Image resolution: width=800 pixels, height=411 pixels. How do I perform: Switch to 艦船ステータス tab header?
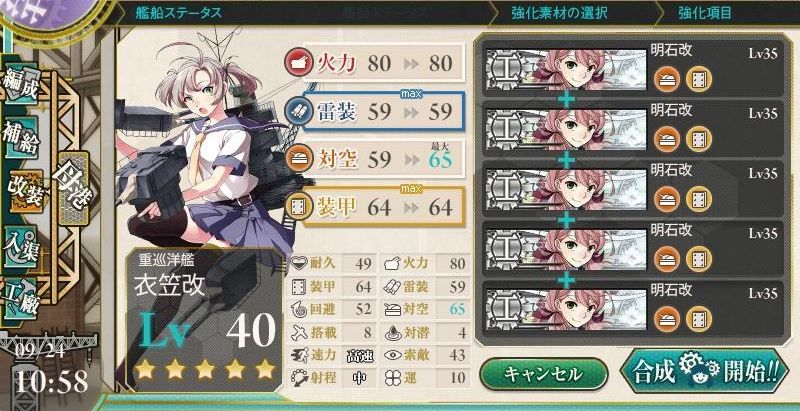click(x=179, y=13)
